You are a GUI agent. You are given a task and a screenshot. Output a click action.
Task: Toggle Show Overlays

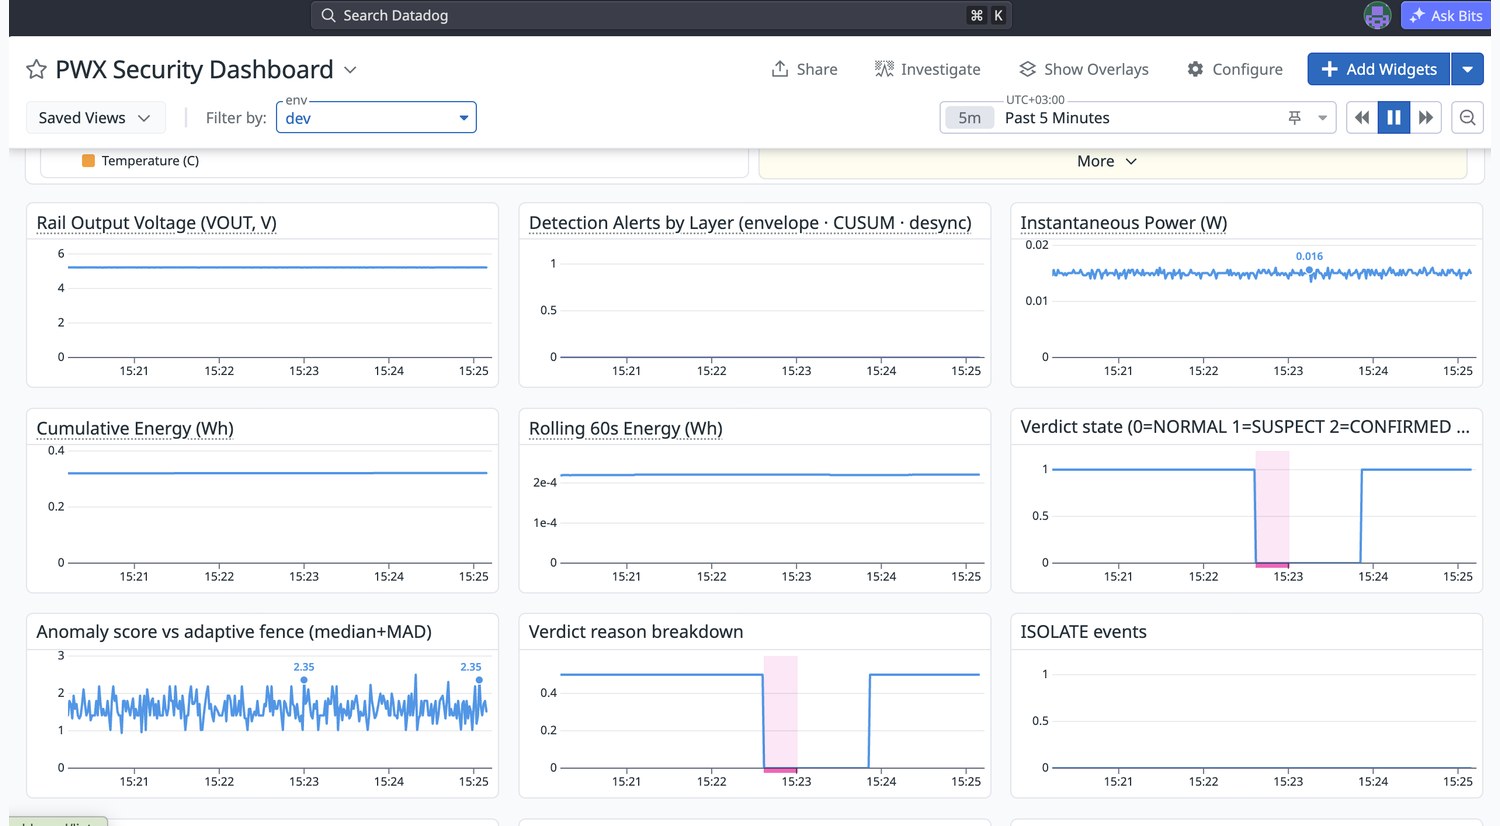1084,69
